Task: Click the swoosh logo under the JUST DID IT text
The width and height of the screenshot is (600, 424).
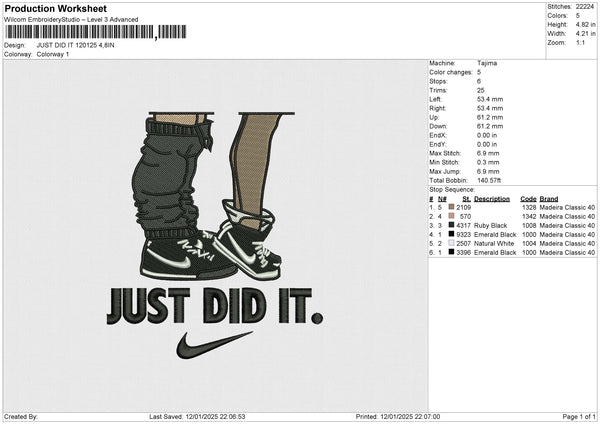Action: [214, 345]
